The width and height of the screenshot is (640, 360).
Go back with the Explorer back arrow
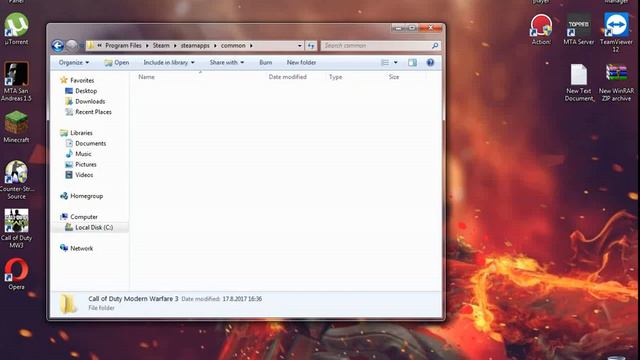coord(58,46)
